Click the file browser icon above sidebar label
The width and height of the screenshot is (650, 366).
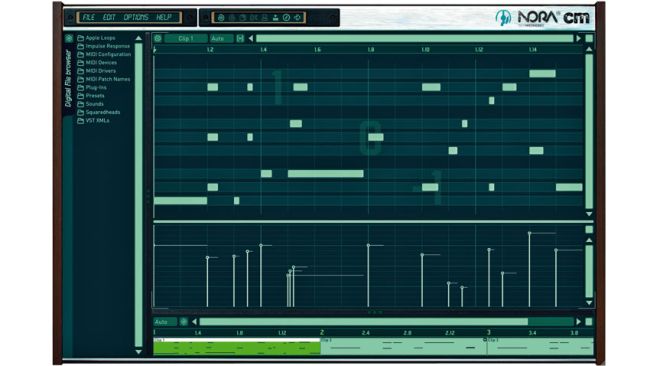point(69,39)
